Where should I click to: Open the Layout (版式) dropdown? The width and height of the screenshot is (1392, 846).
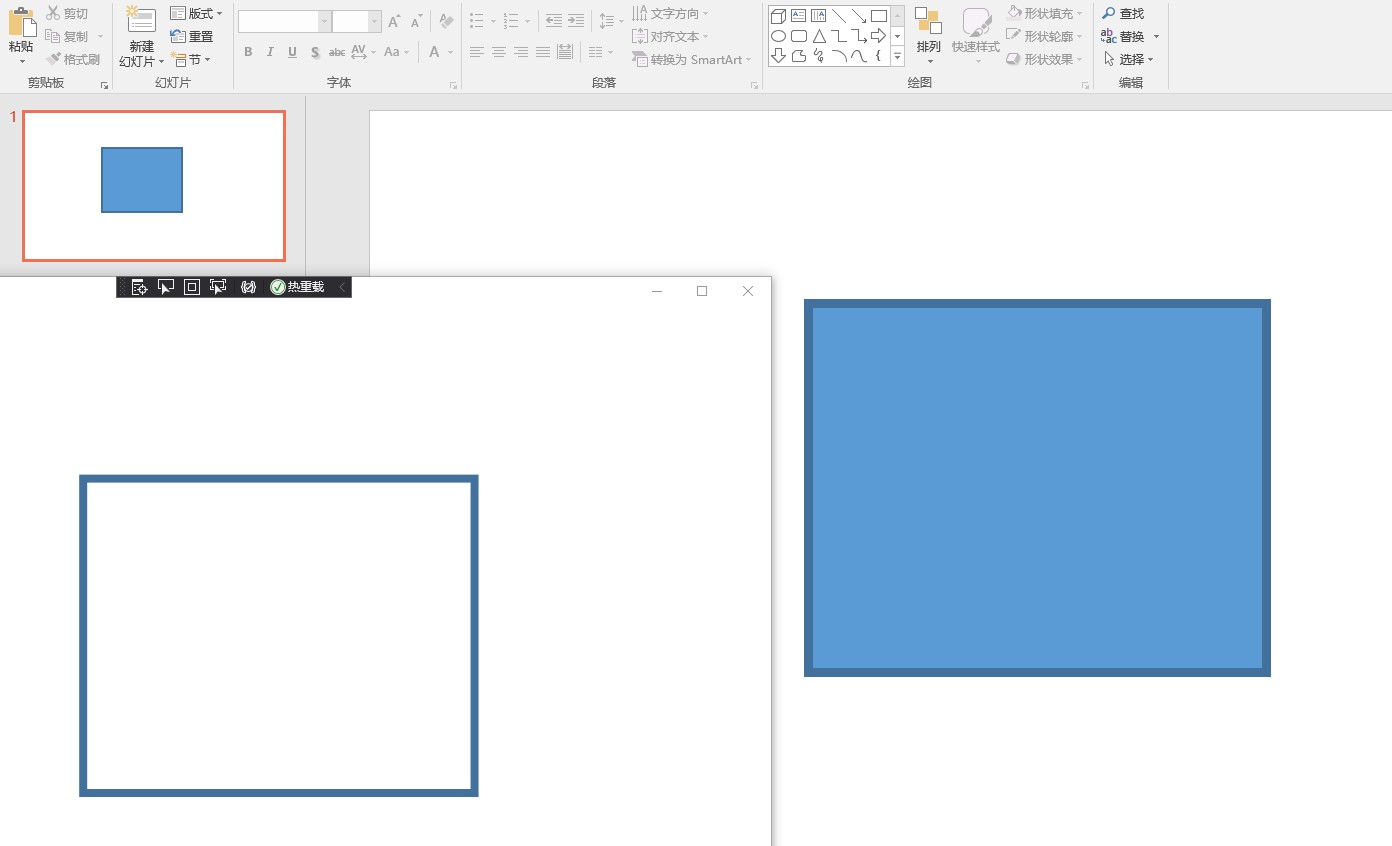(x=196, y=14)
